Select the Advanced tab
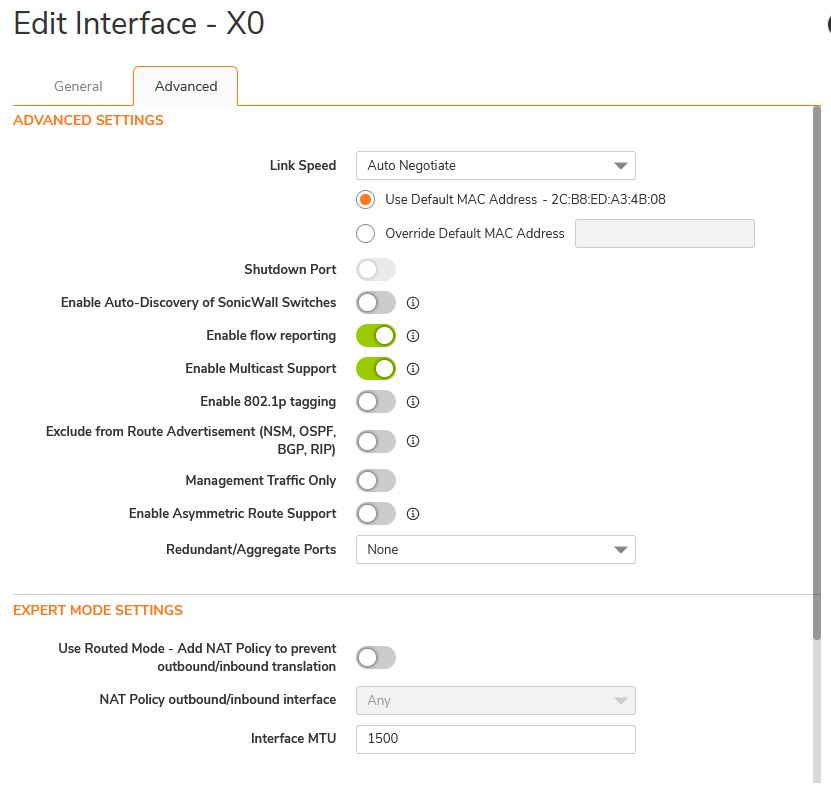 point(186,87)
